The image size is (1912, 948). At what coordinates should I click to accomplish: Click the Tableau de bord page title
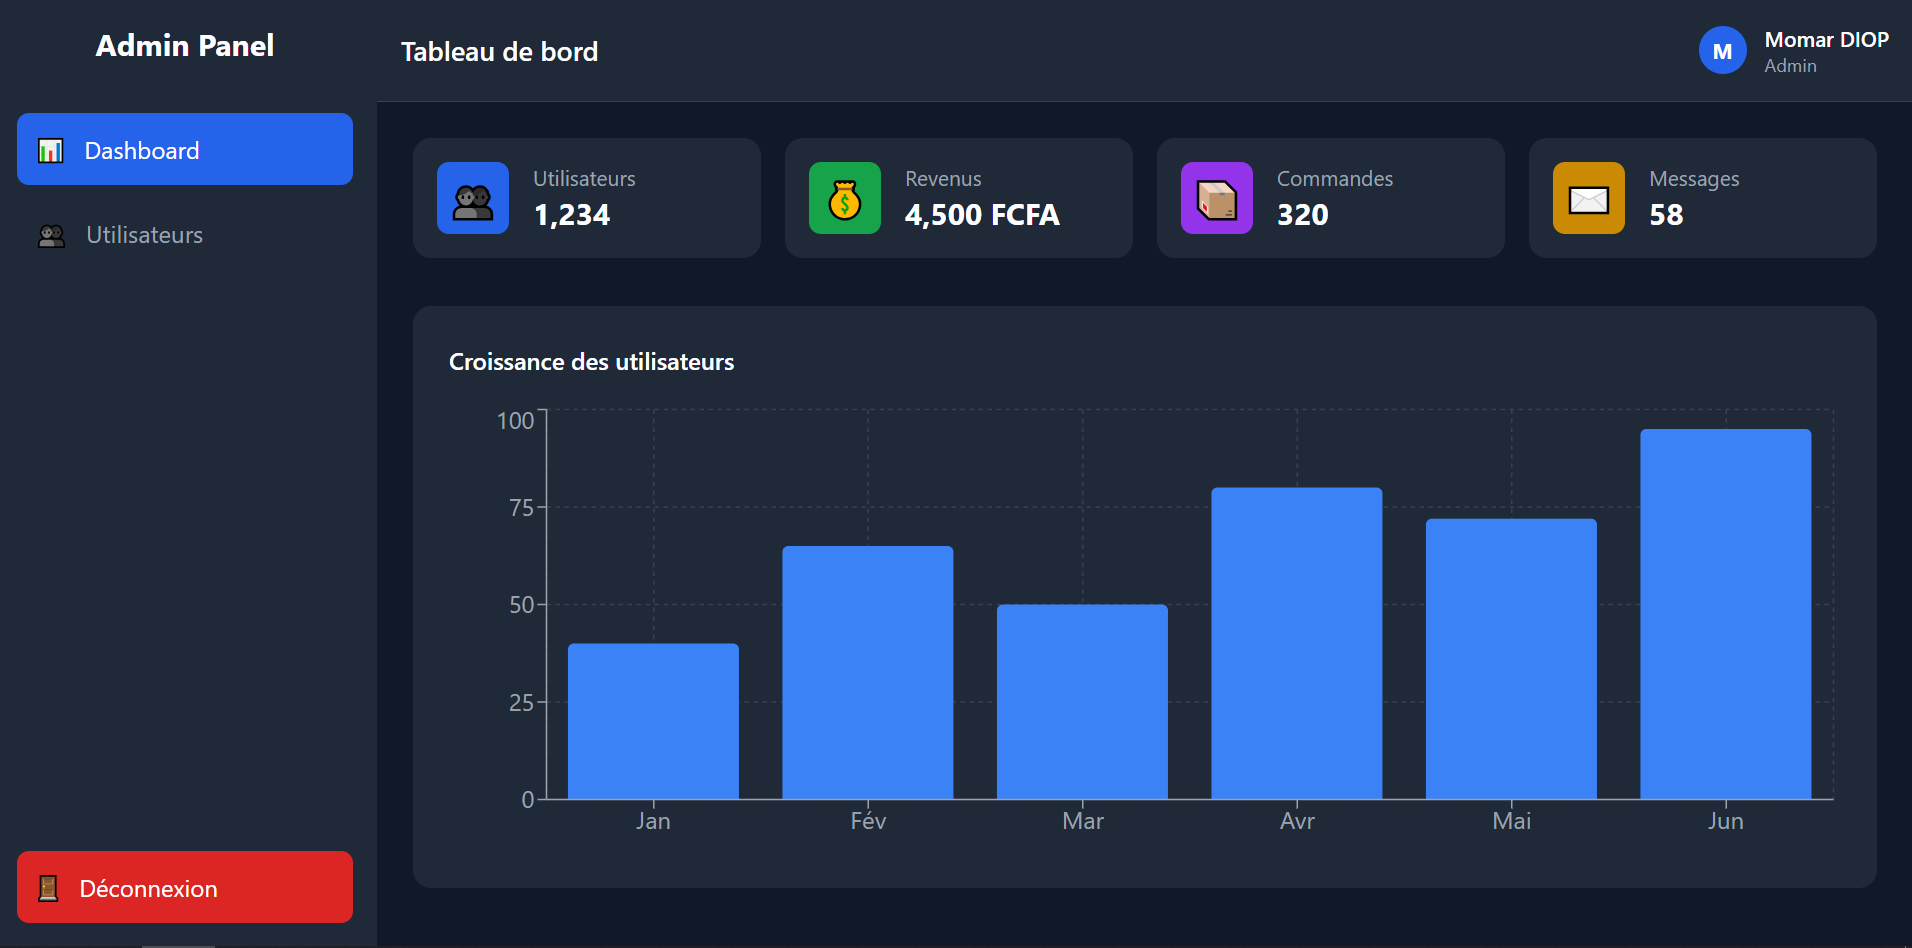pos(499,52)
